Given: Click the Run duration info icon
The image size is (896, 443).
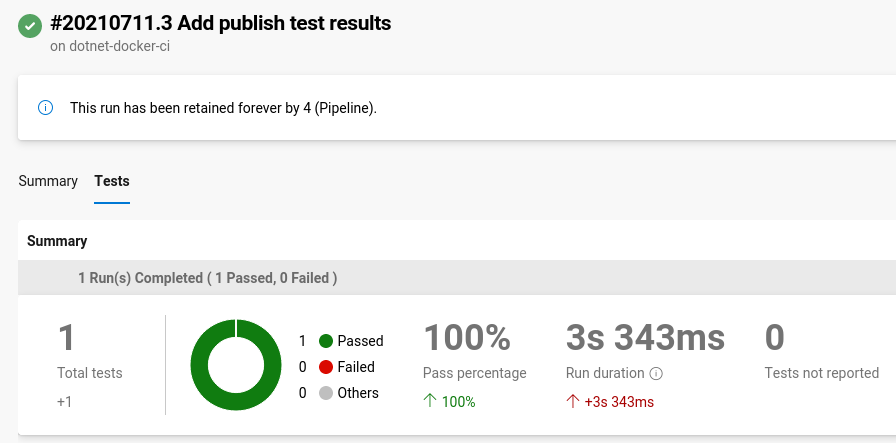Looking at the screenshot, I should coord(657,374).
